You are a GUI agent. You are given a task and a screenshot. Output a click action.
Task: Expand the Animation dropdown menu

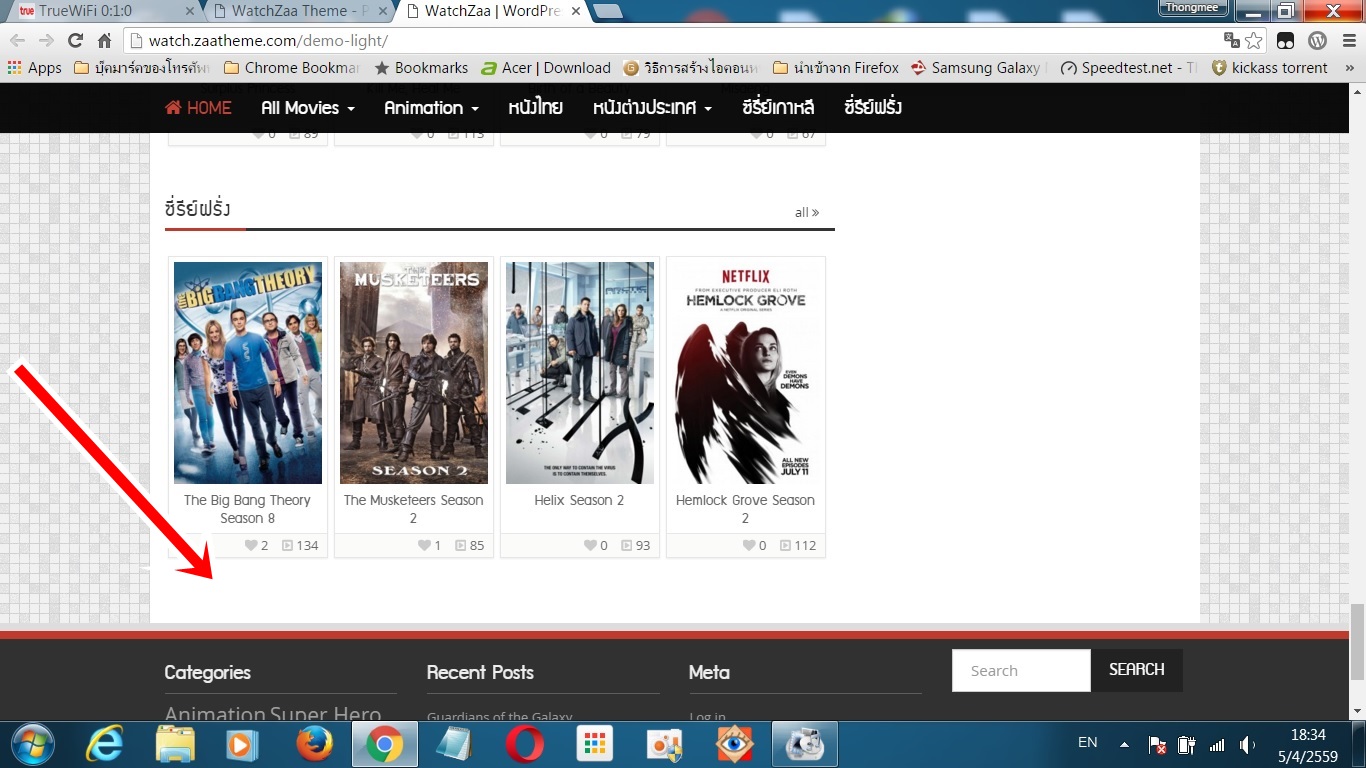point(431,108)
